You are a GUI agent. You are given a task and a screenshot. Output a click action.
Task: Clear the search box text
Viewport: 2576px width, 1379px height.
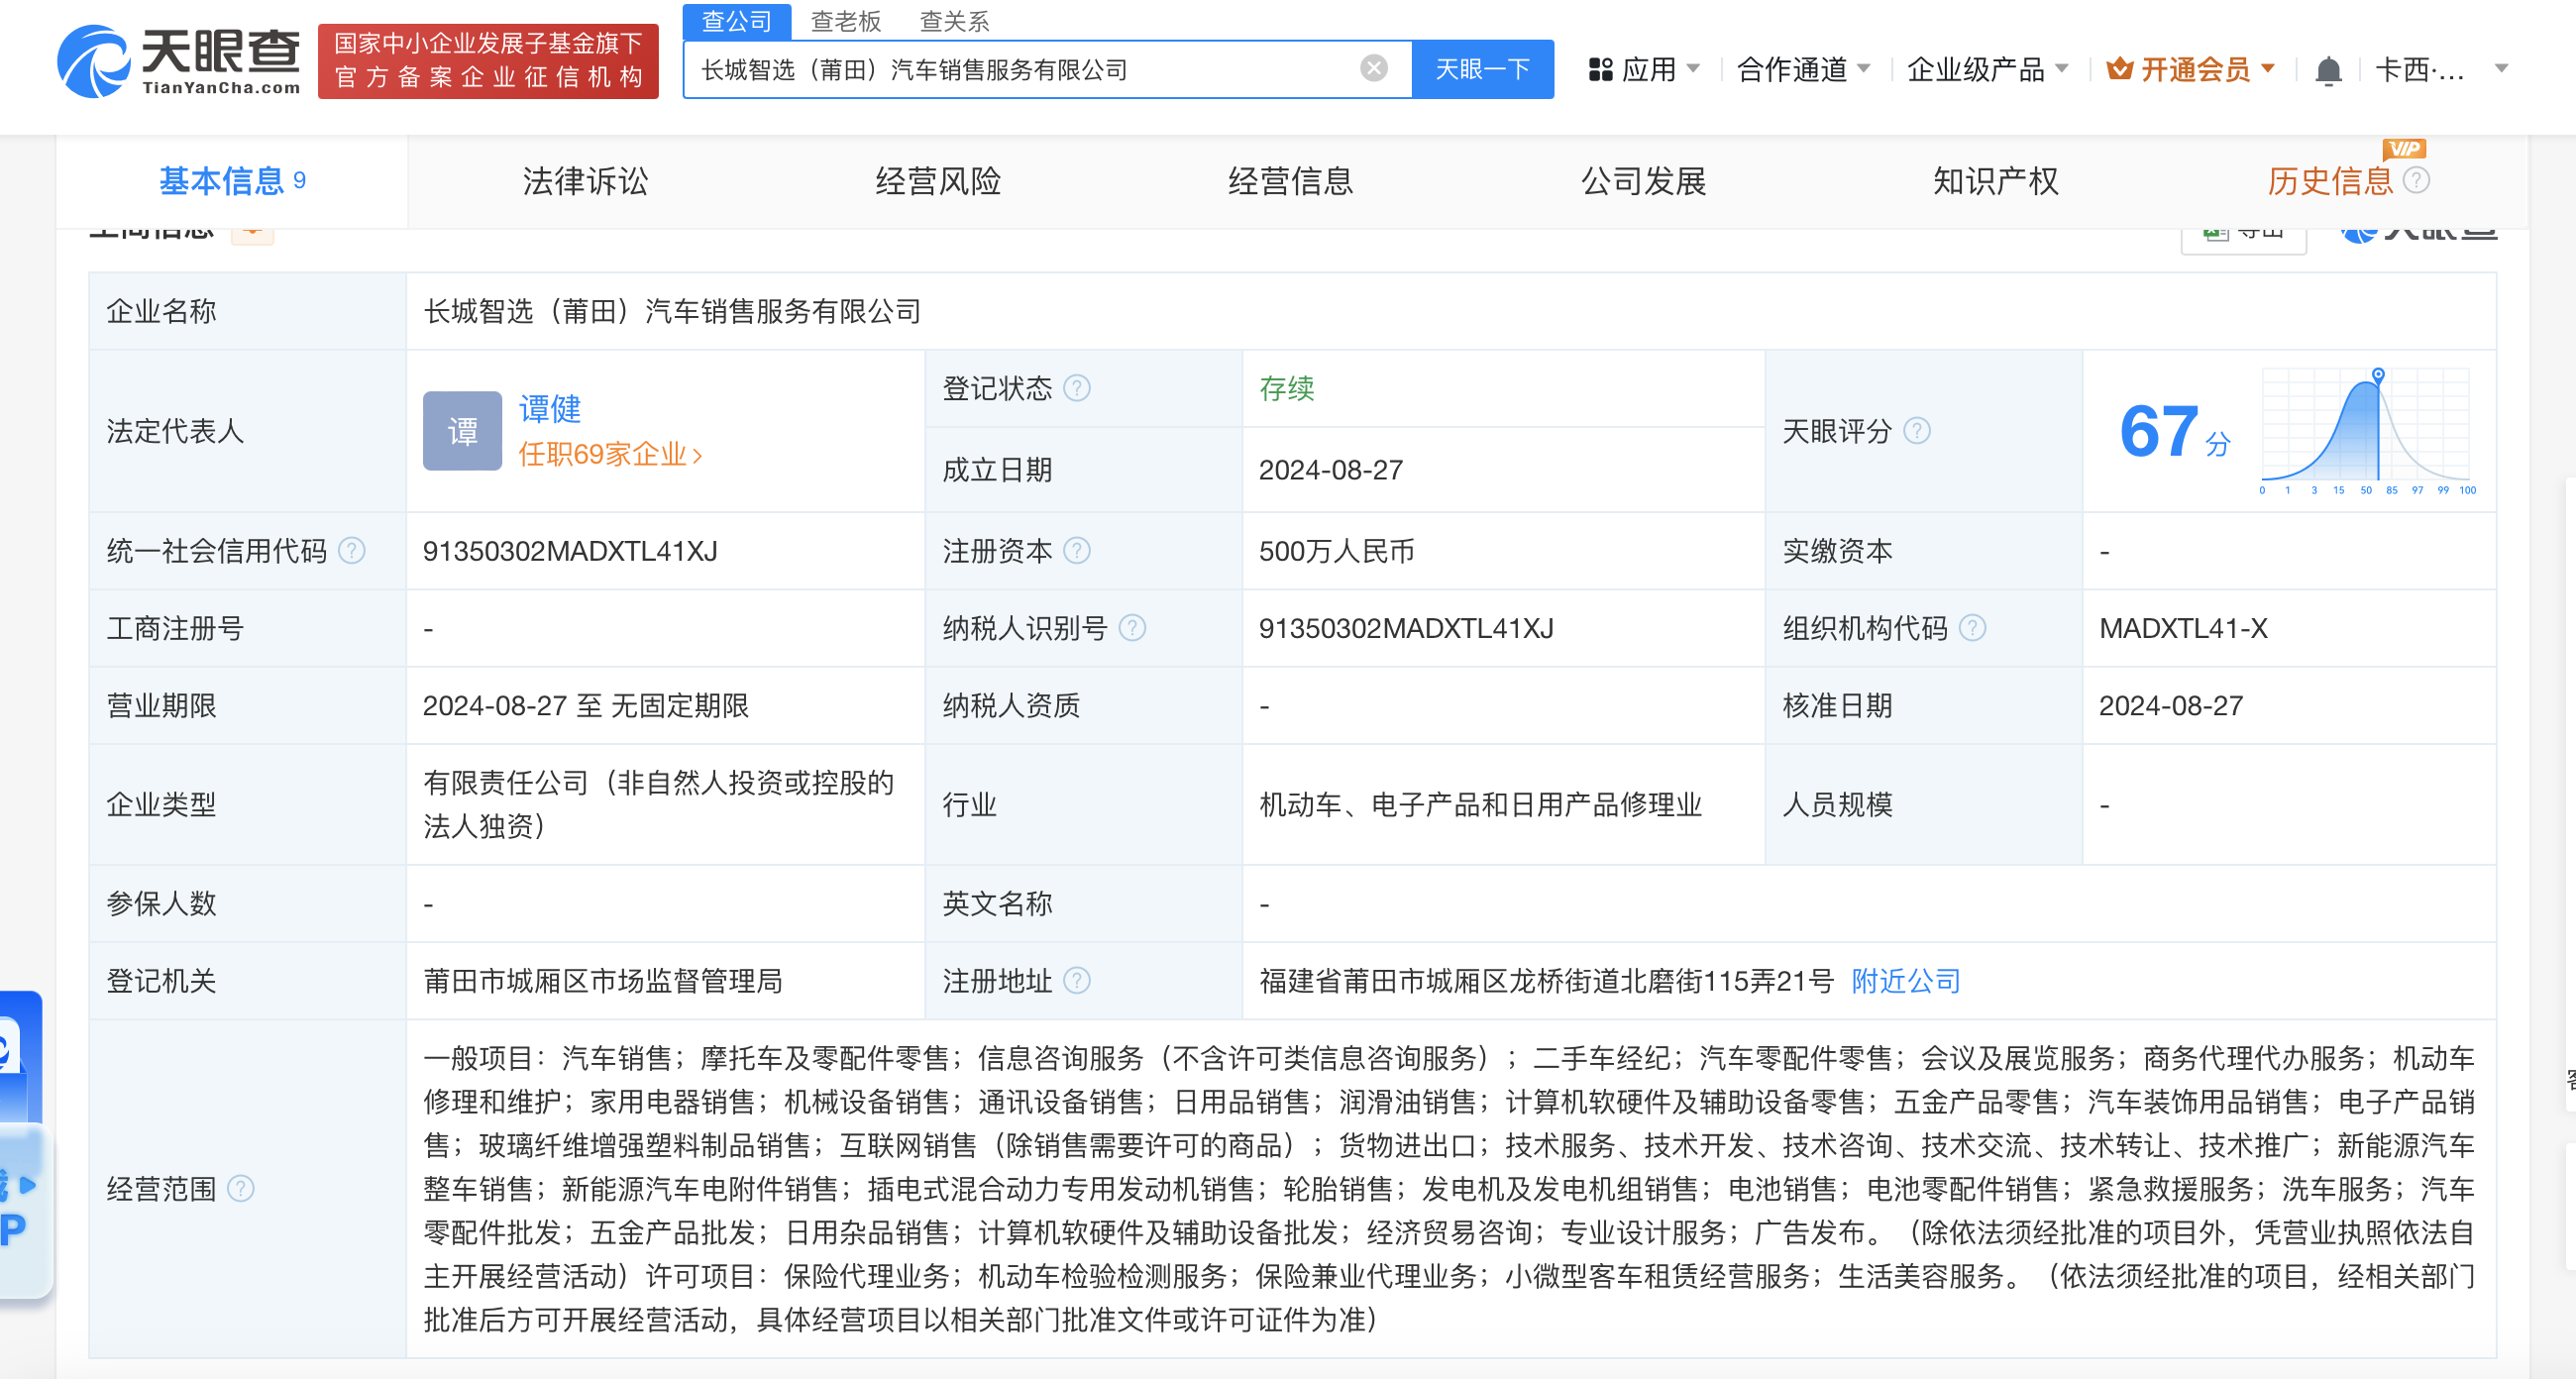click(1374, 68)
